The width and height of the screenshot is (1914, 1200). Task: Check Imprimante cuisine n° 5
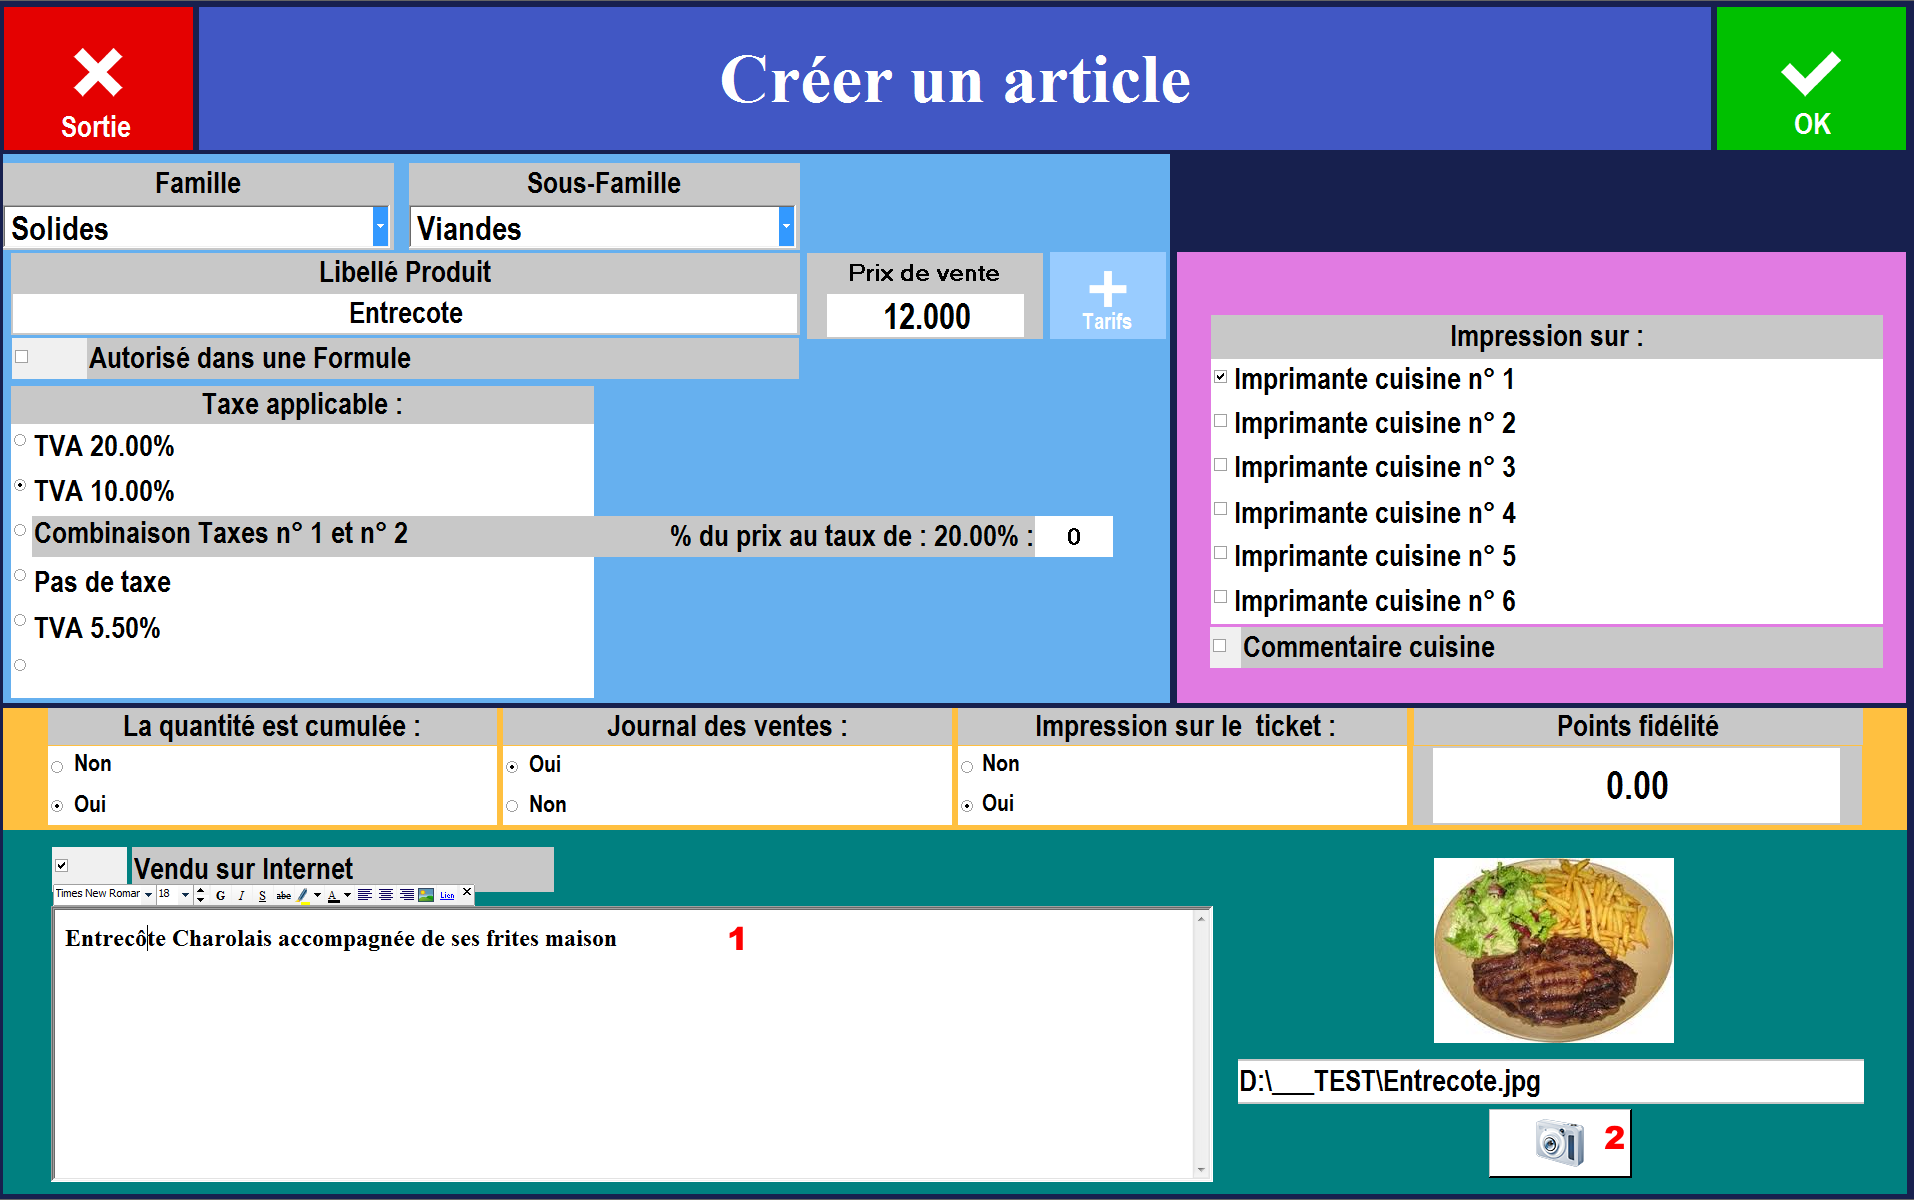[1220, 553]
